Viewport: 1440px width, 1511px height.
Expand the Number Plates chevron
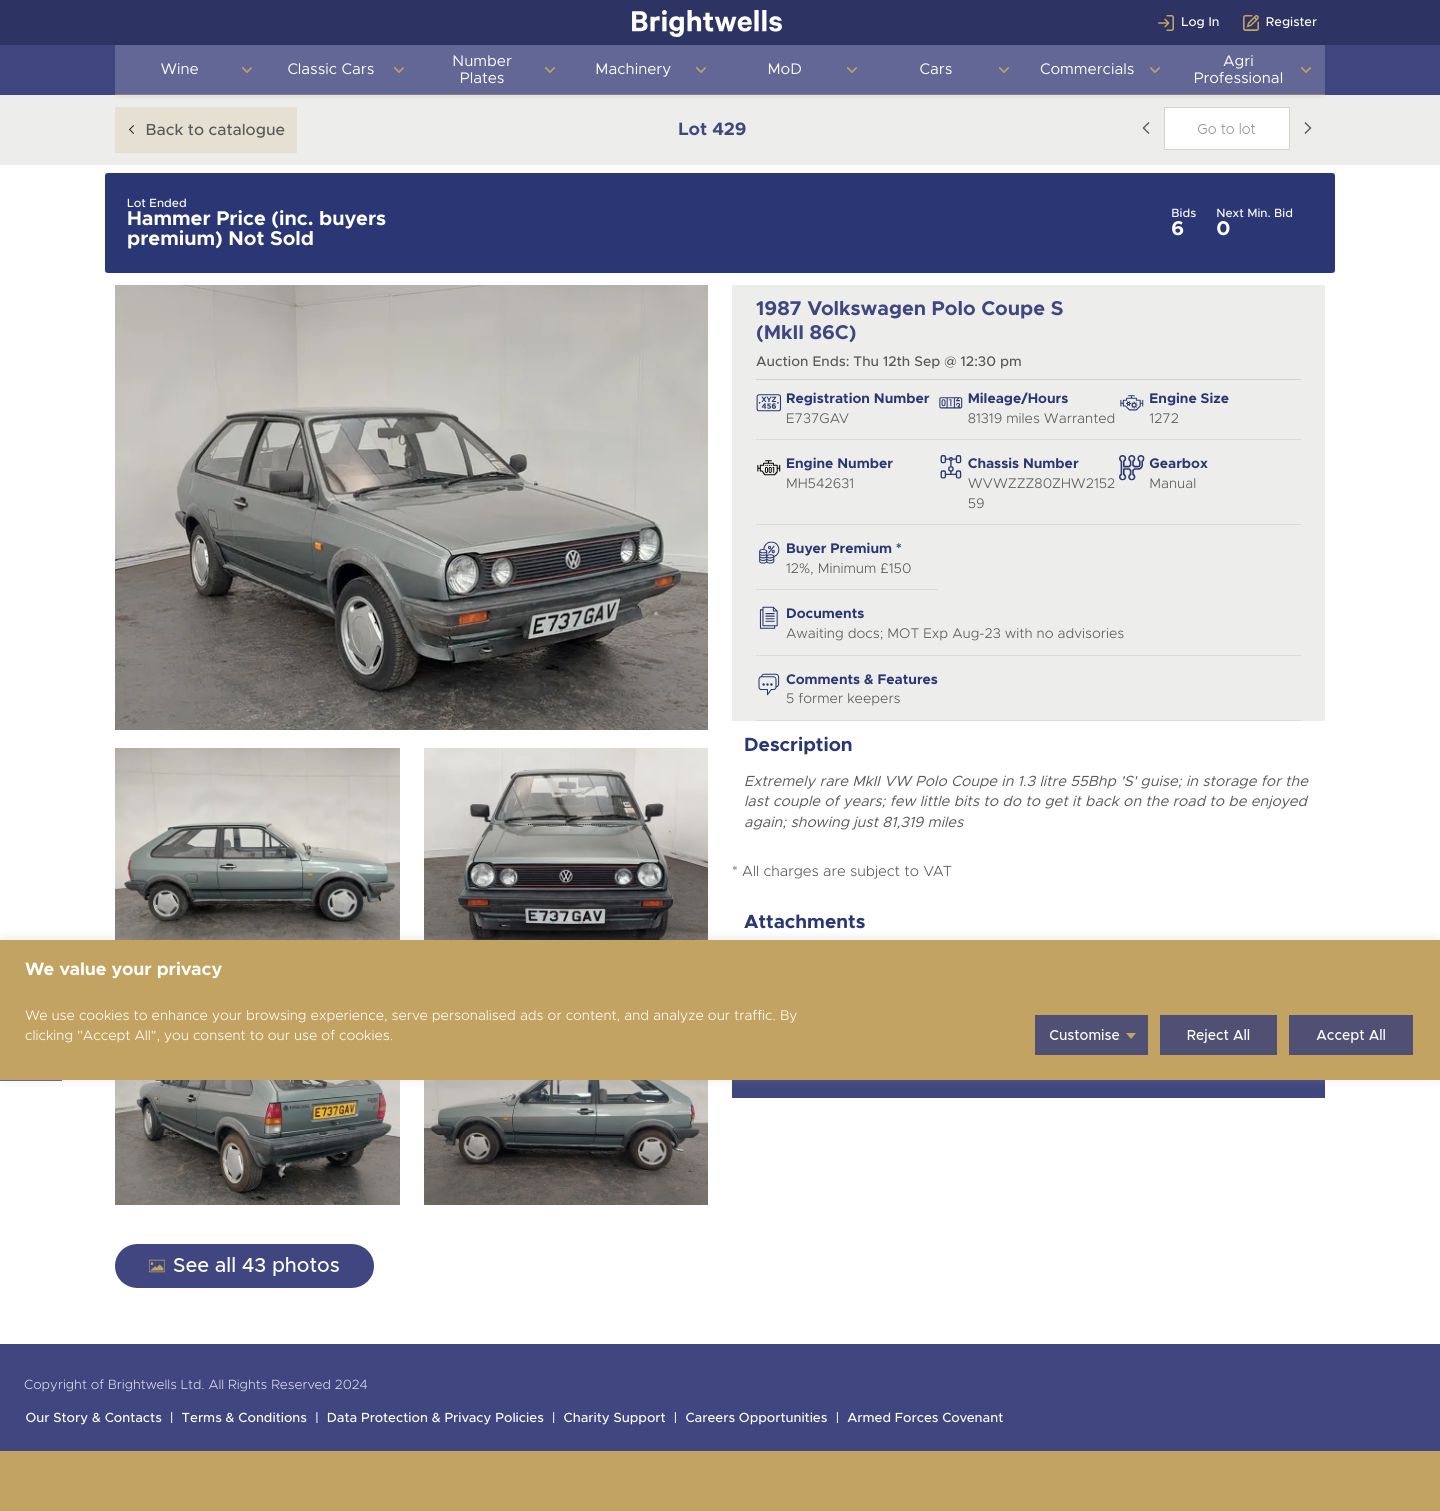tap(549, 70)
